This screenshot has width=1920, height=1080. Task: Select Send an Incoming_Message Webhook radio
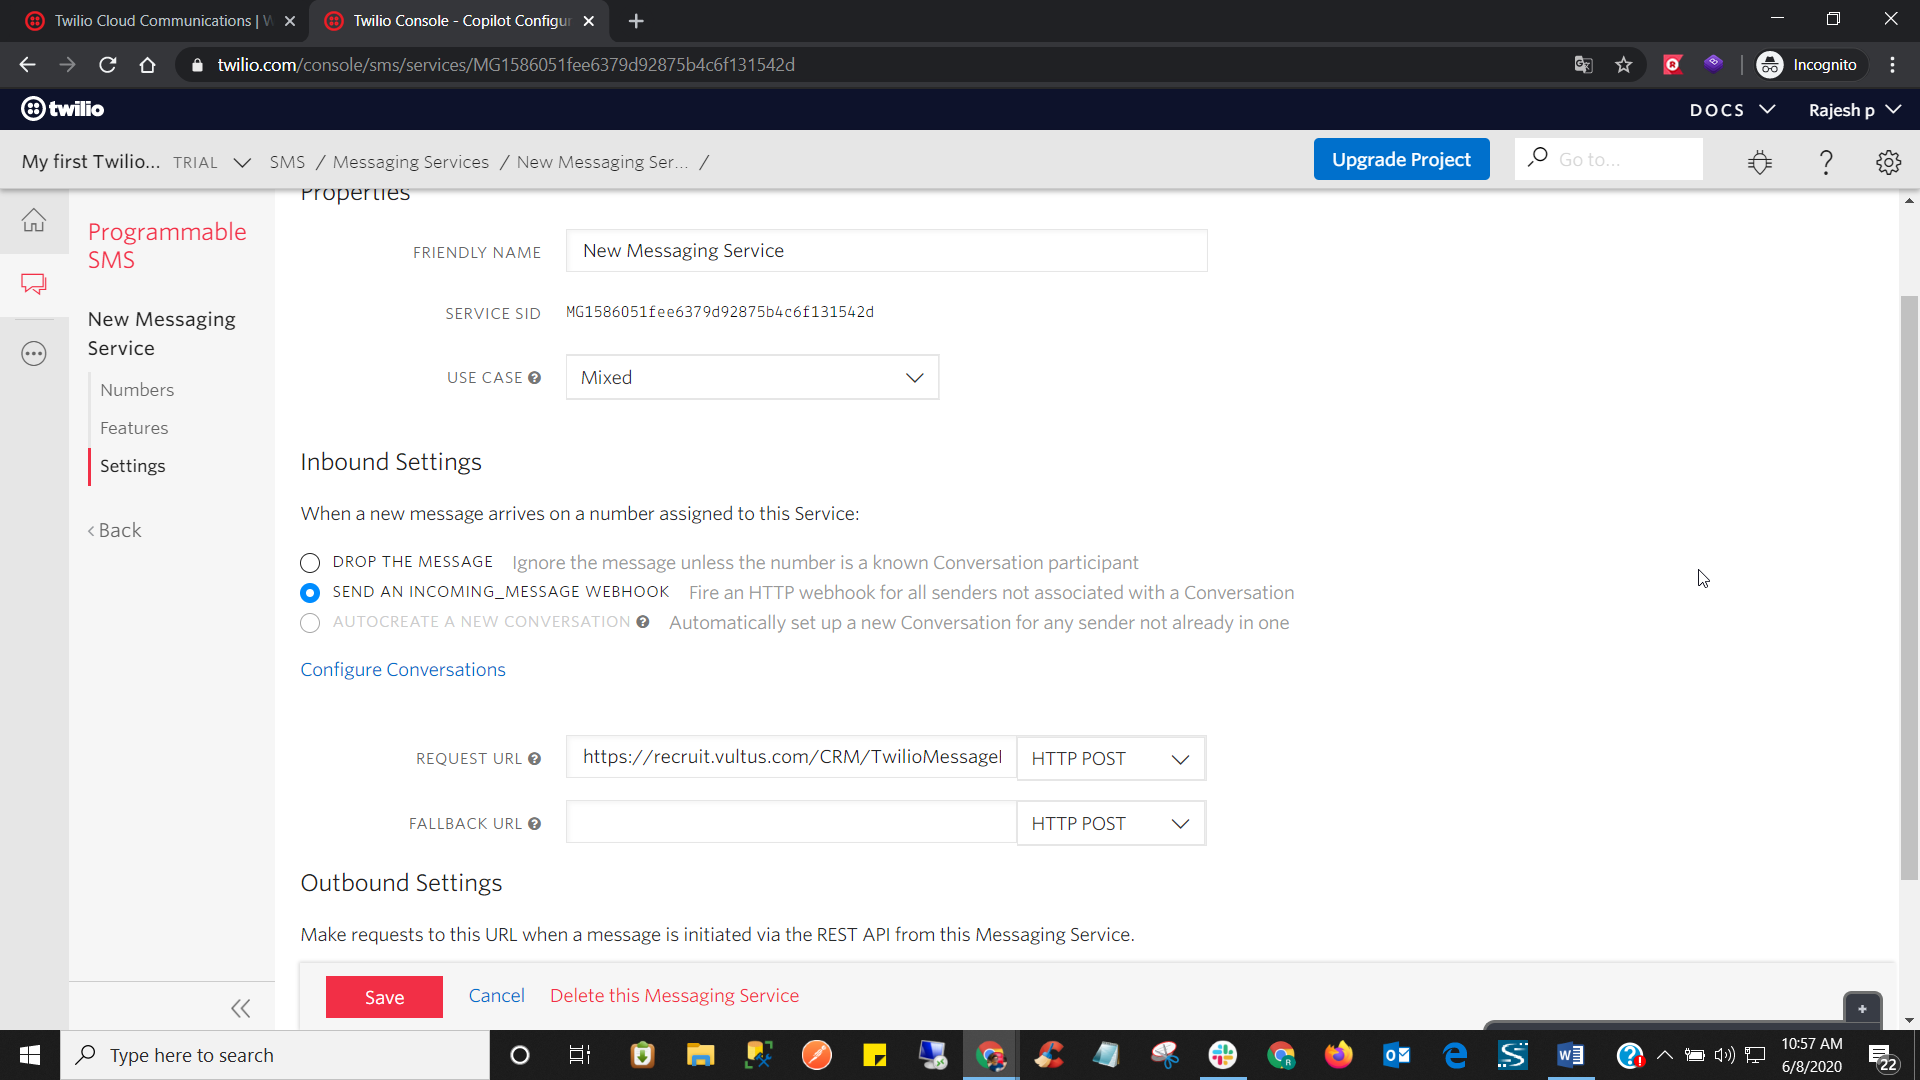point(310,593)
